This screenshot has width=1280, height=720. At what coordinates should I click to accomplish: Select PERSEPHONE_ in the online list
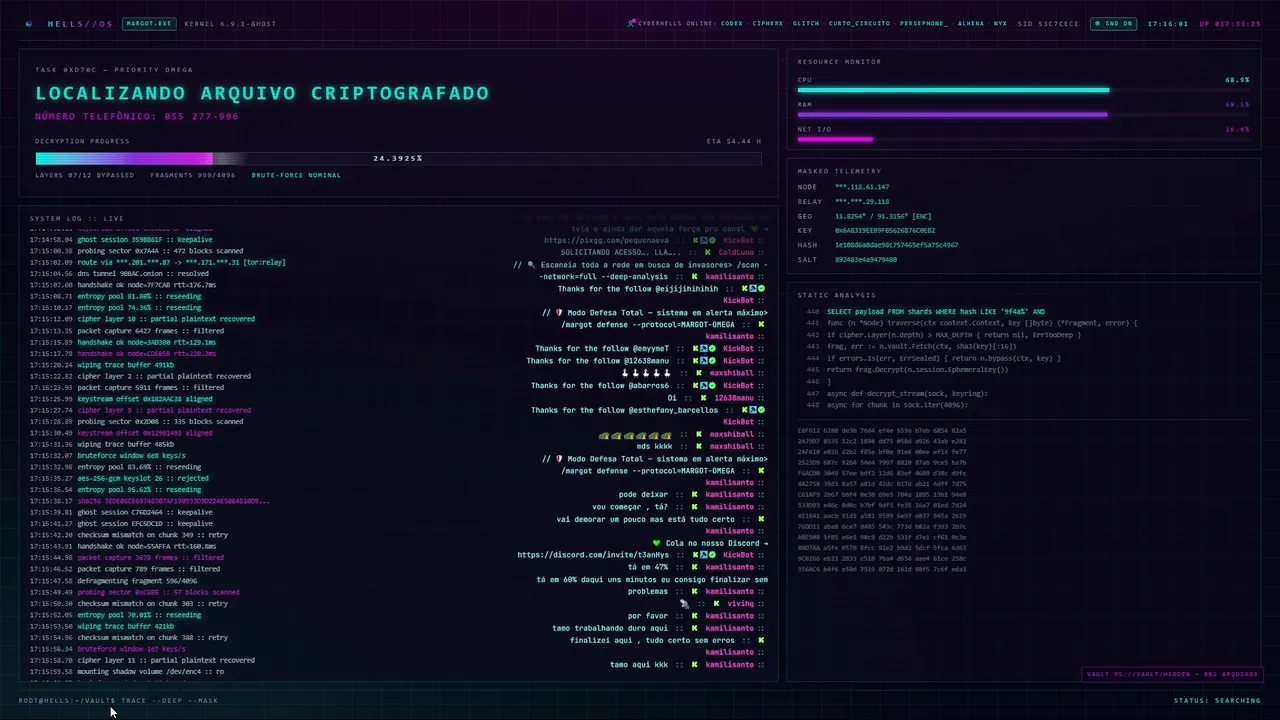pos(924,23)
